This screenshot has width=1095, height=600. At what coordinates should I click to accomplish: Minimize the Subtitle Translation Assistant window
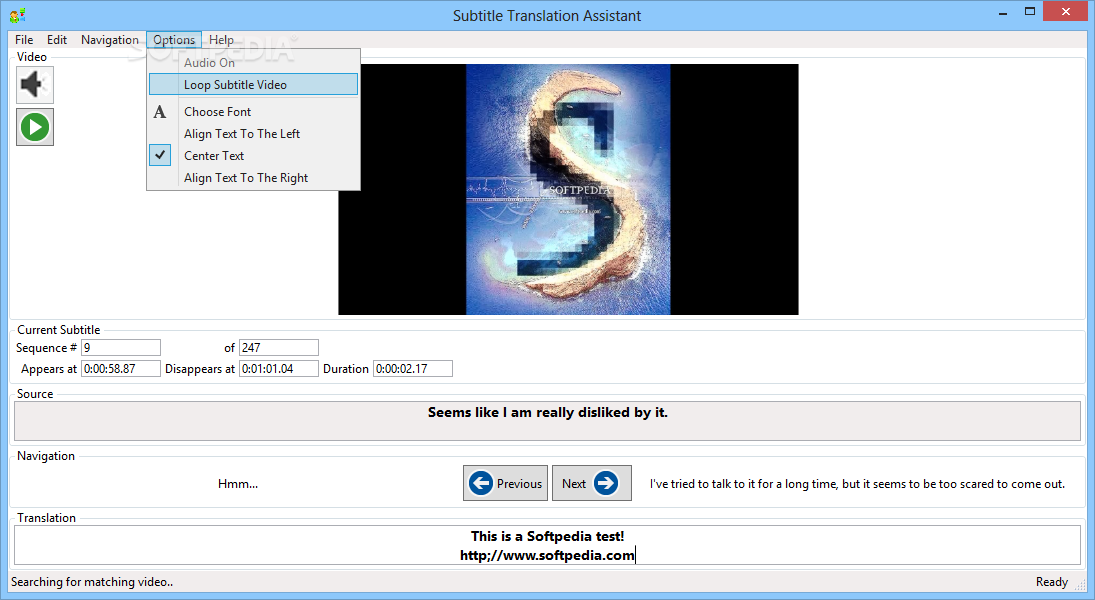[x=1003, y=13]
